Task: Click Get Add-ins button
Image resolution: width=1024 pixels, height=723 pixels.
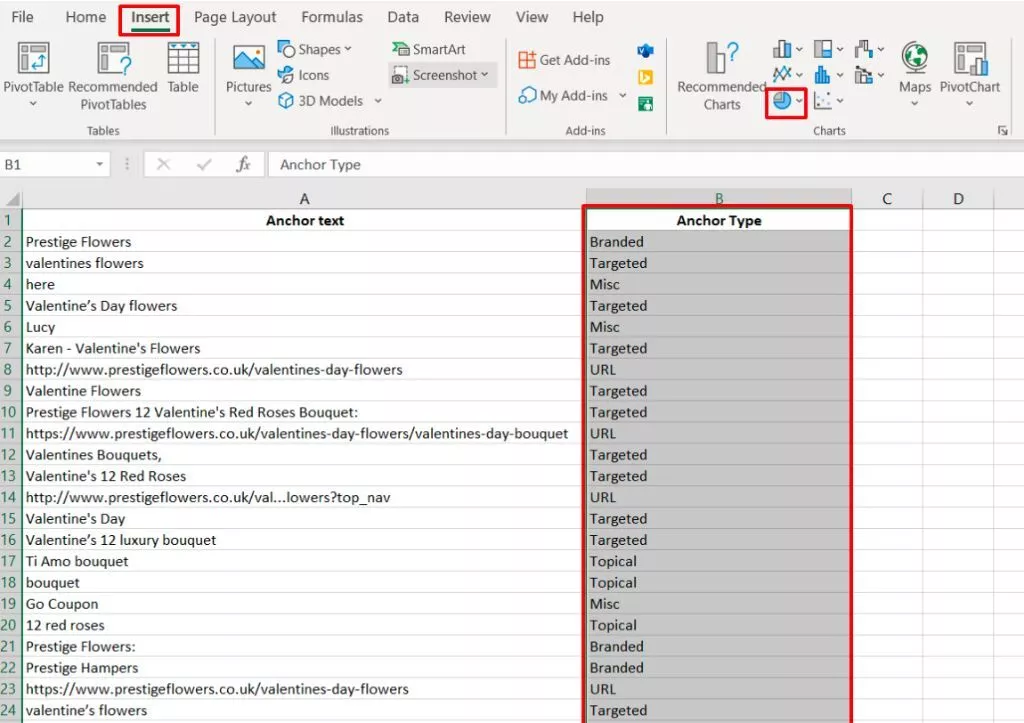Action: [x=564, y=60]
